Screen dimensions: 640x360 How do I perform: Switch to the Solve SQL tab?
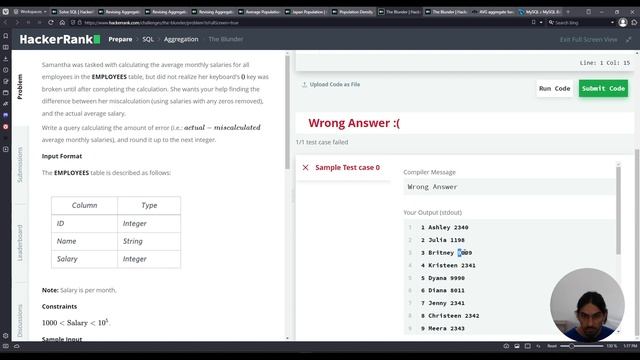[x=72, y=12]
